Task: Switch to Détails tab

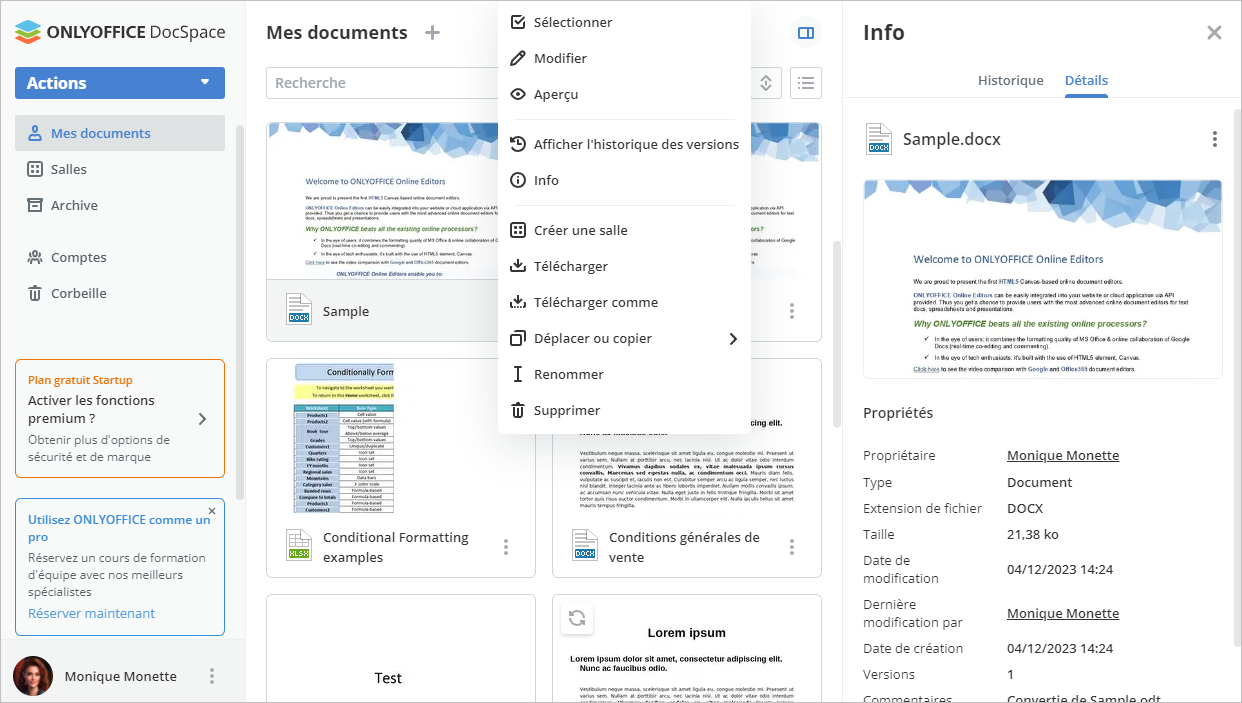Action: tap(1086, 80)
